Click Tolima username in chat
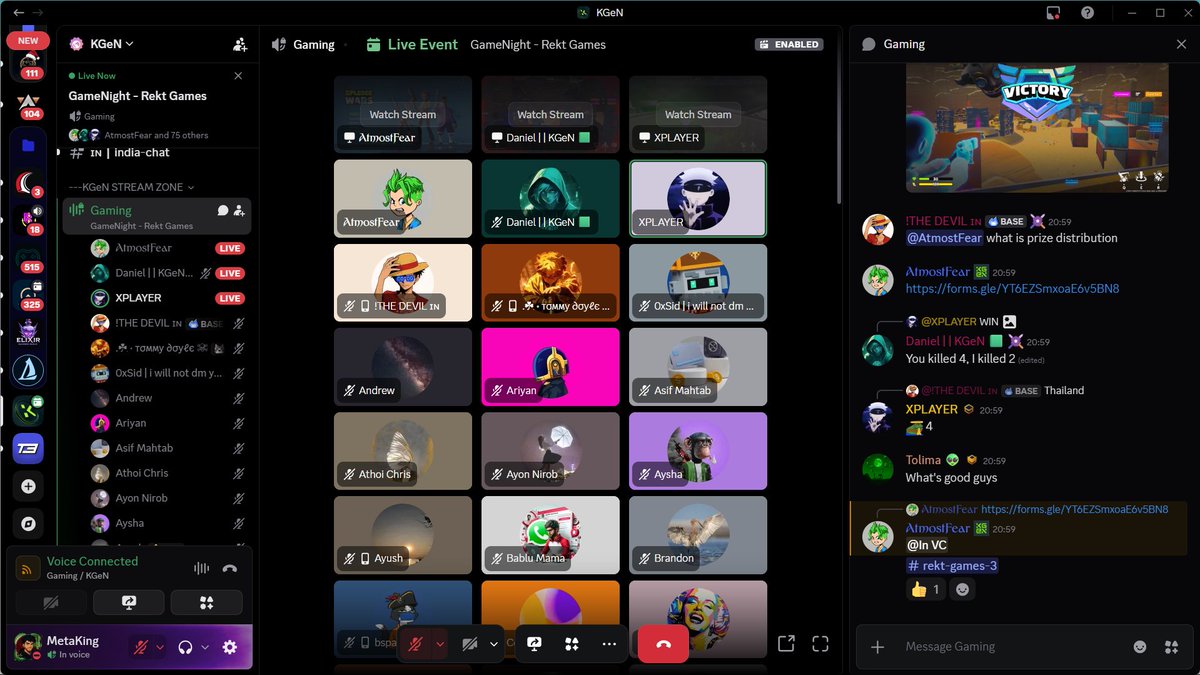 pyautogui.click(x=923, y=460)
